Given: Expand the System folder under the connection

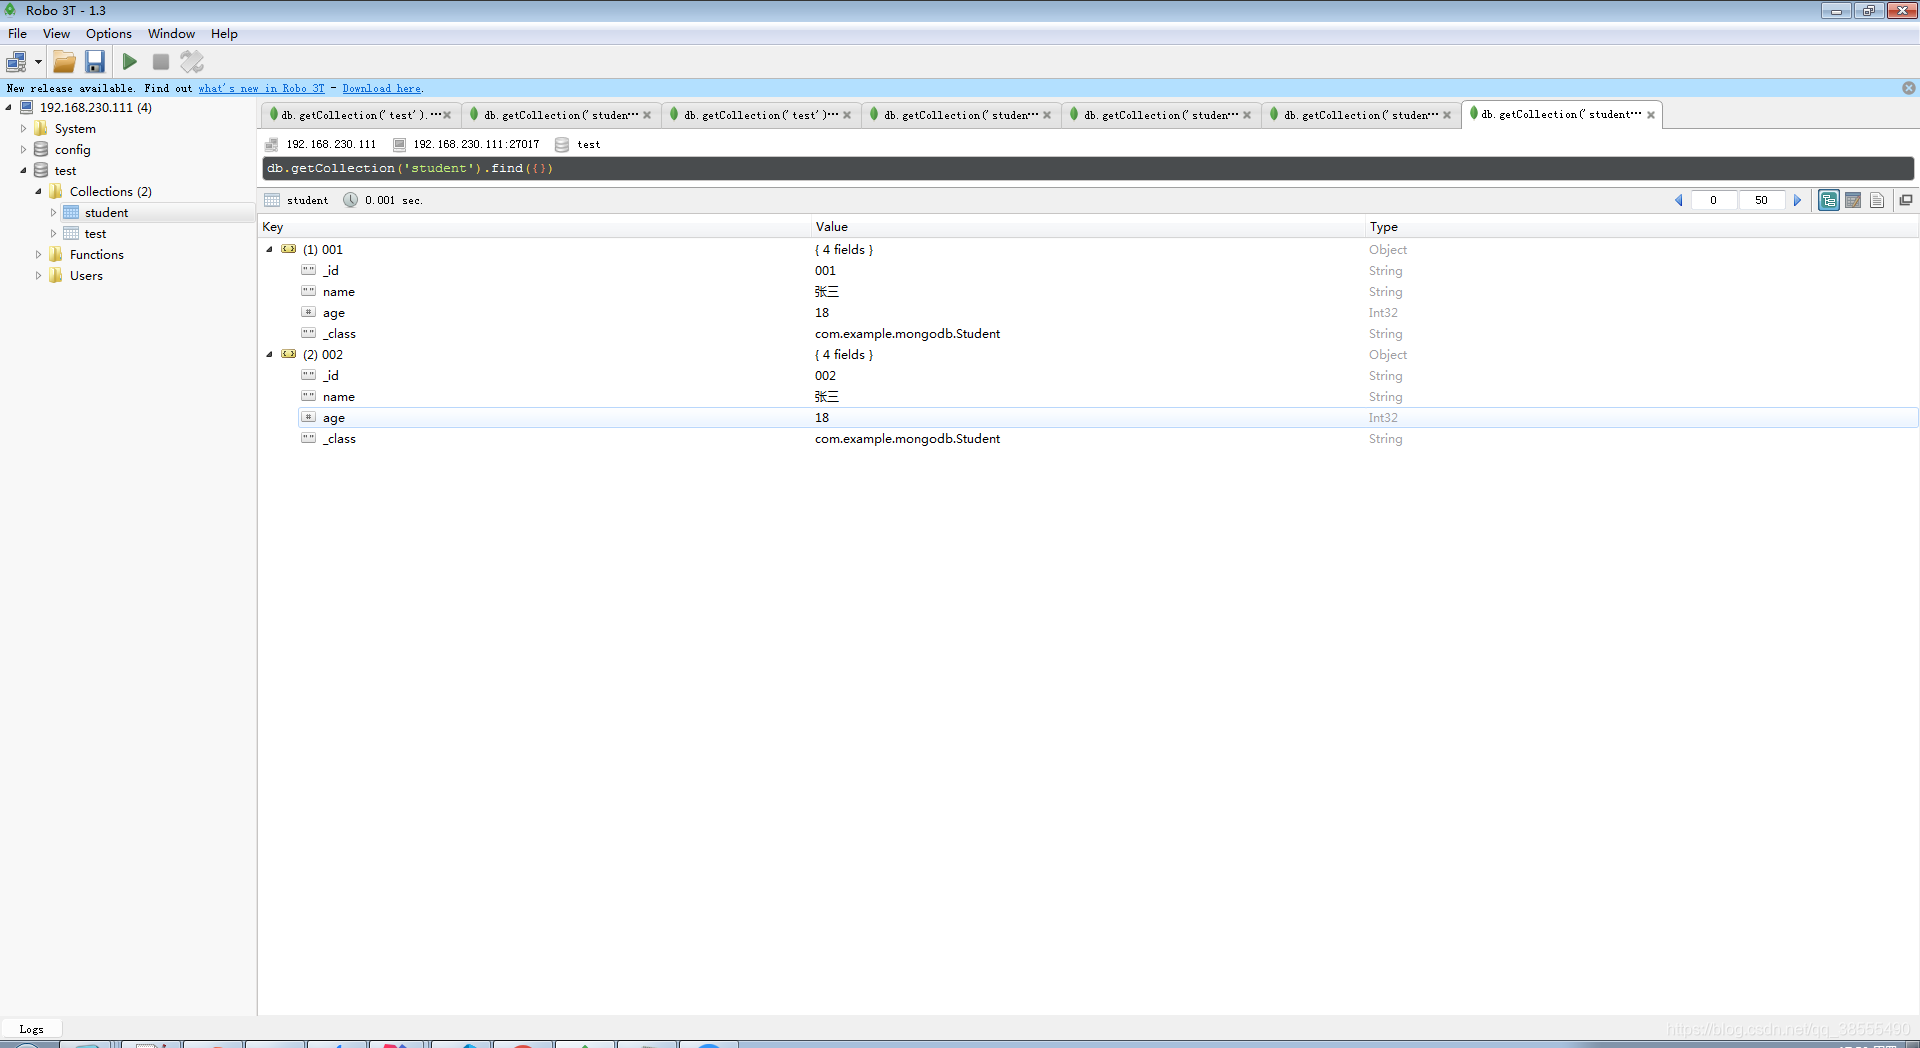Looking at the screenshot, I should click(23, 128).
